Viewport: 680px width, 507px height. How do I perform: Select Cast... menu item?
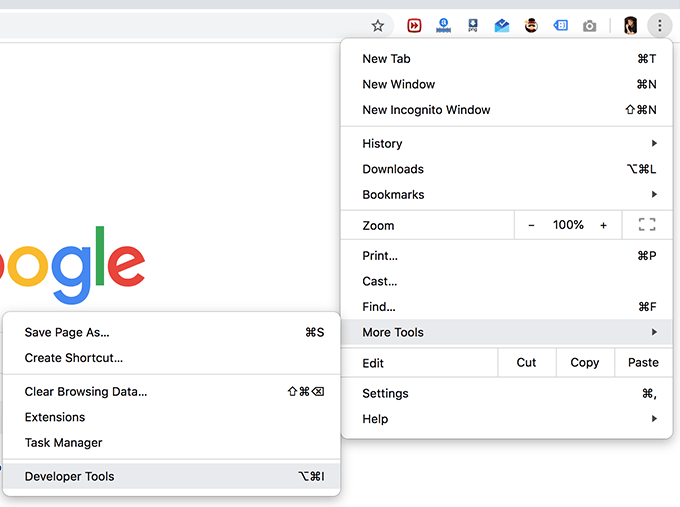[507, 281]
